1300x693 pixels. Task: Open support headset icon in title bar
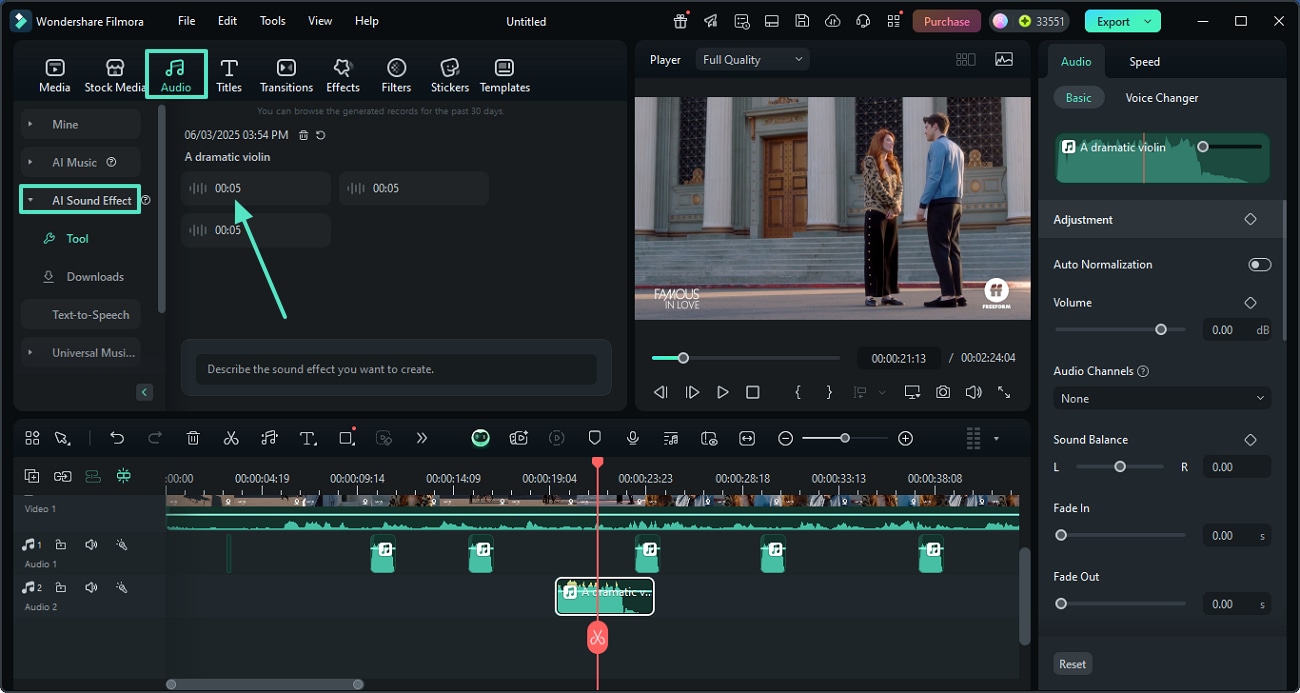(x=863, y=21)
